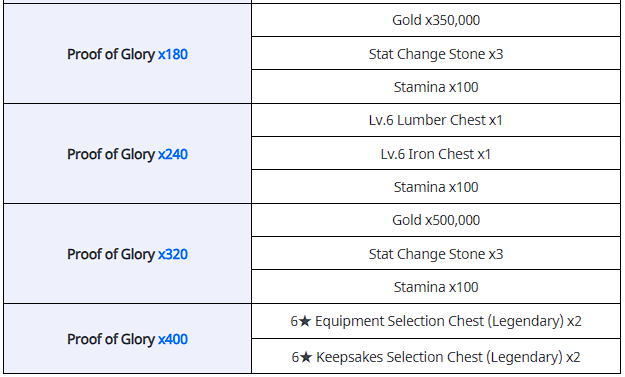Select Stamina x100 in the x180 tier
The image size is (625, 377).
(x=436, y=87)
